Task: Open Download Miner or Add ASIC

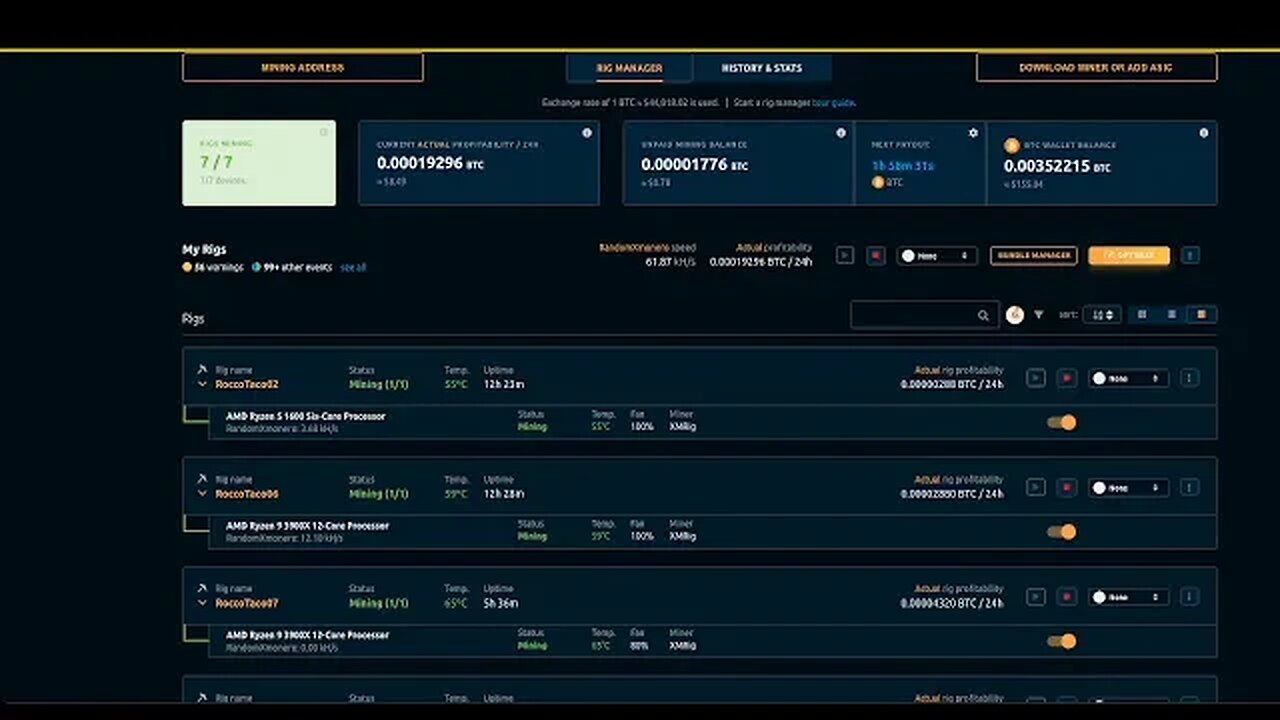Action: (1096, 67)
